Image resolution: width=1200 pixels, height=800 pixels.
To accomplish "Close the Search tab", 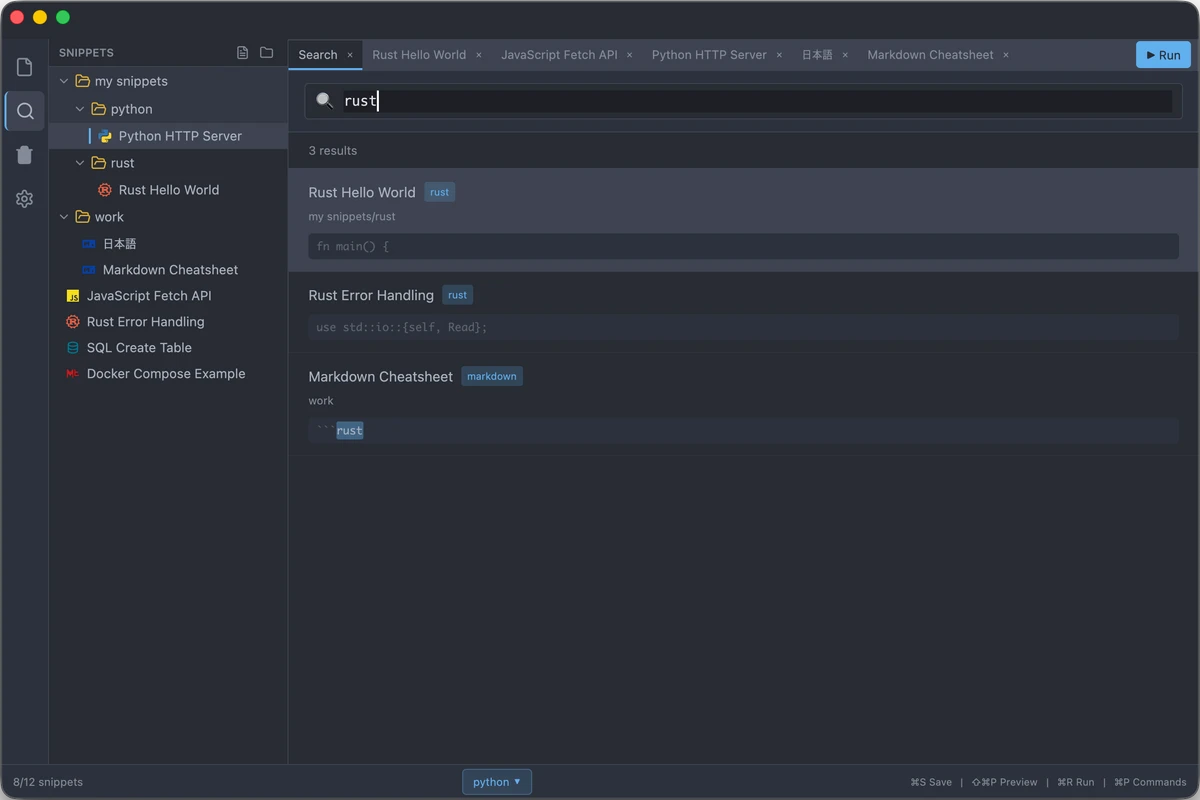I will [350, 55].
